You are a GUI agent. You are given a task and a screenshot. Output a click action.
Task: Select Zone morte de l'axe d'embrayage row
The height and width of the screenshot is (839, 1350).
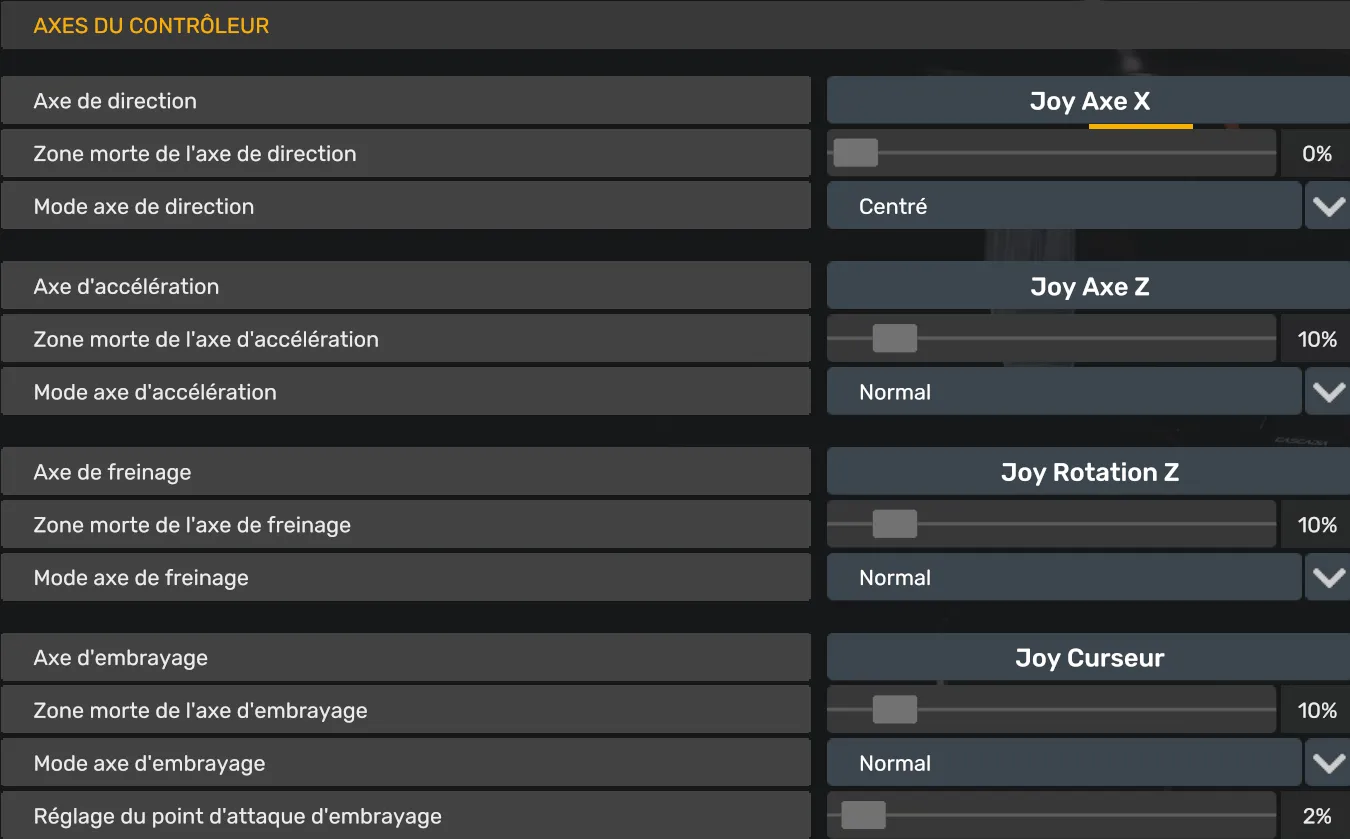[x=405, y=710]
